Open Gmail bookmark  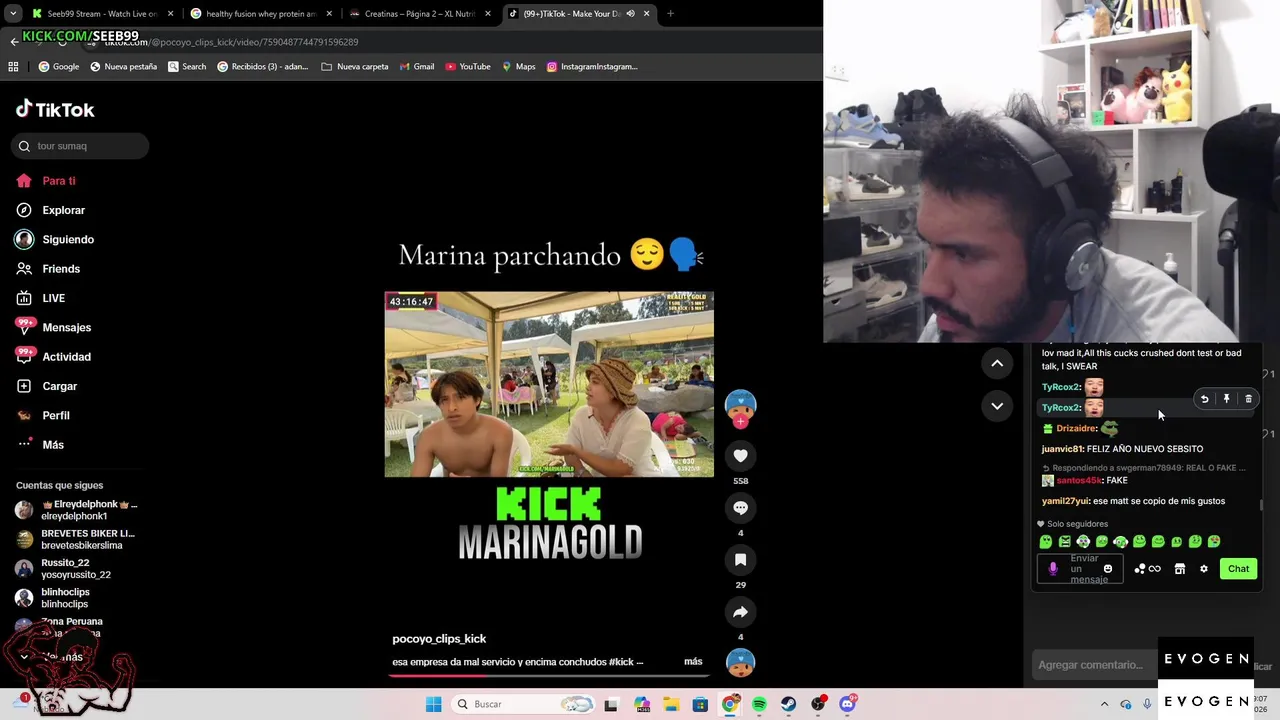(x=417, y=67)
